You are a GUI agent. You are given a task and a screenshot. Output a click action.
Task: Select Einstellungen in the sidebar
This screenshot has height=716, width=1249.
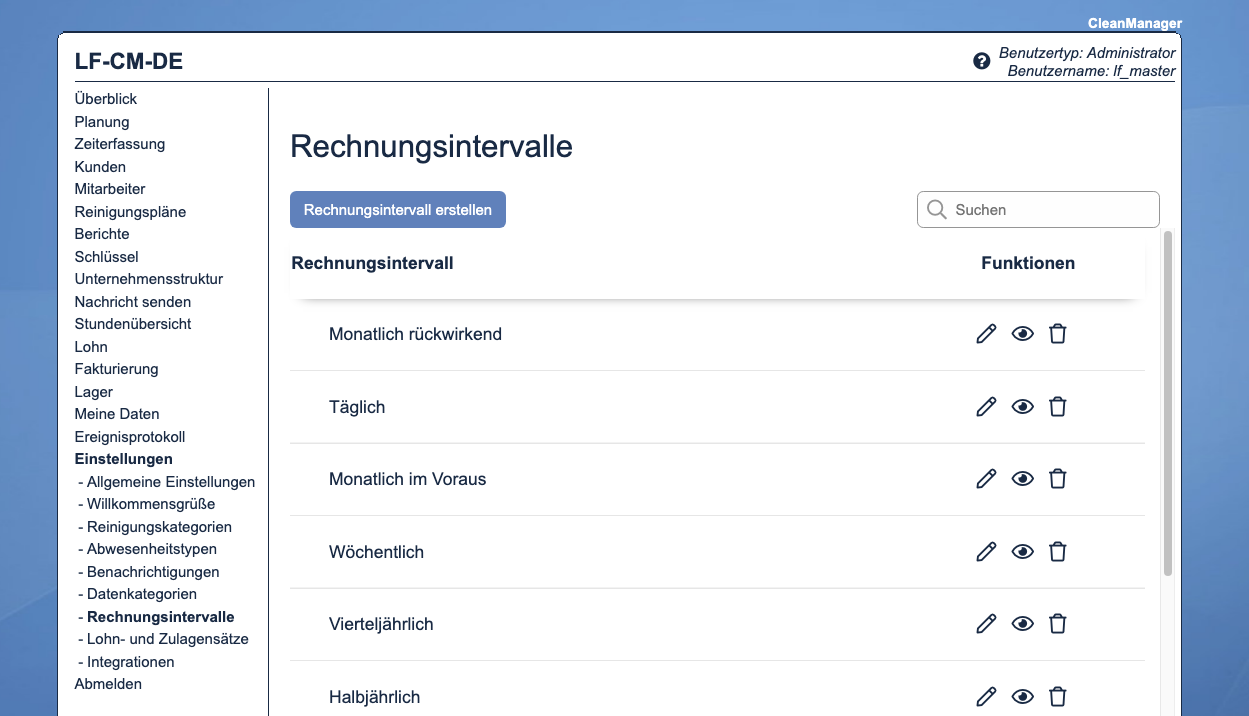click(123, 458)
